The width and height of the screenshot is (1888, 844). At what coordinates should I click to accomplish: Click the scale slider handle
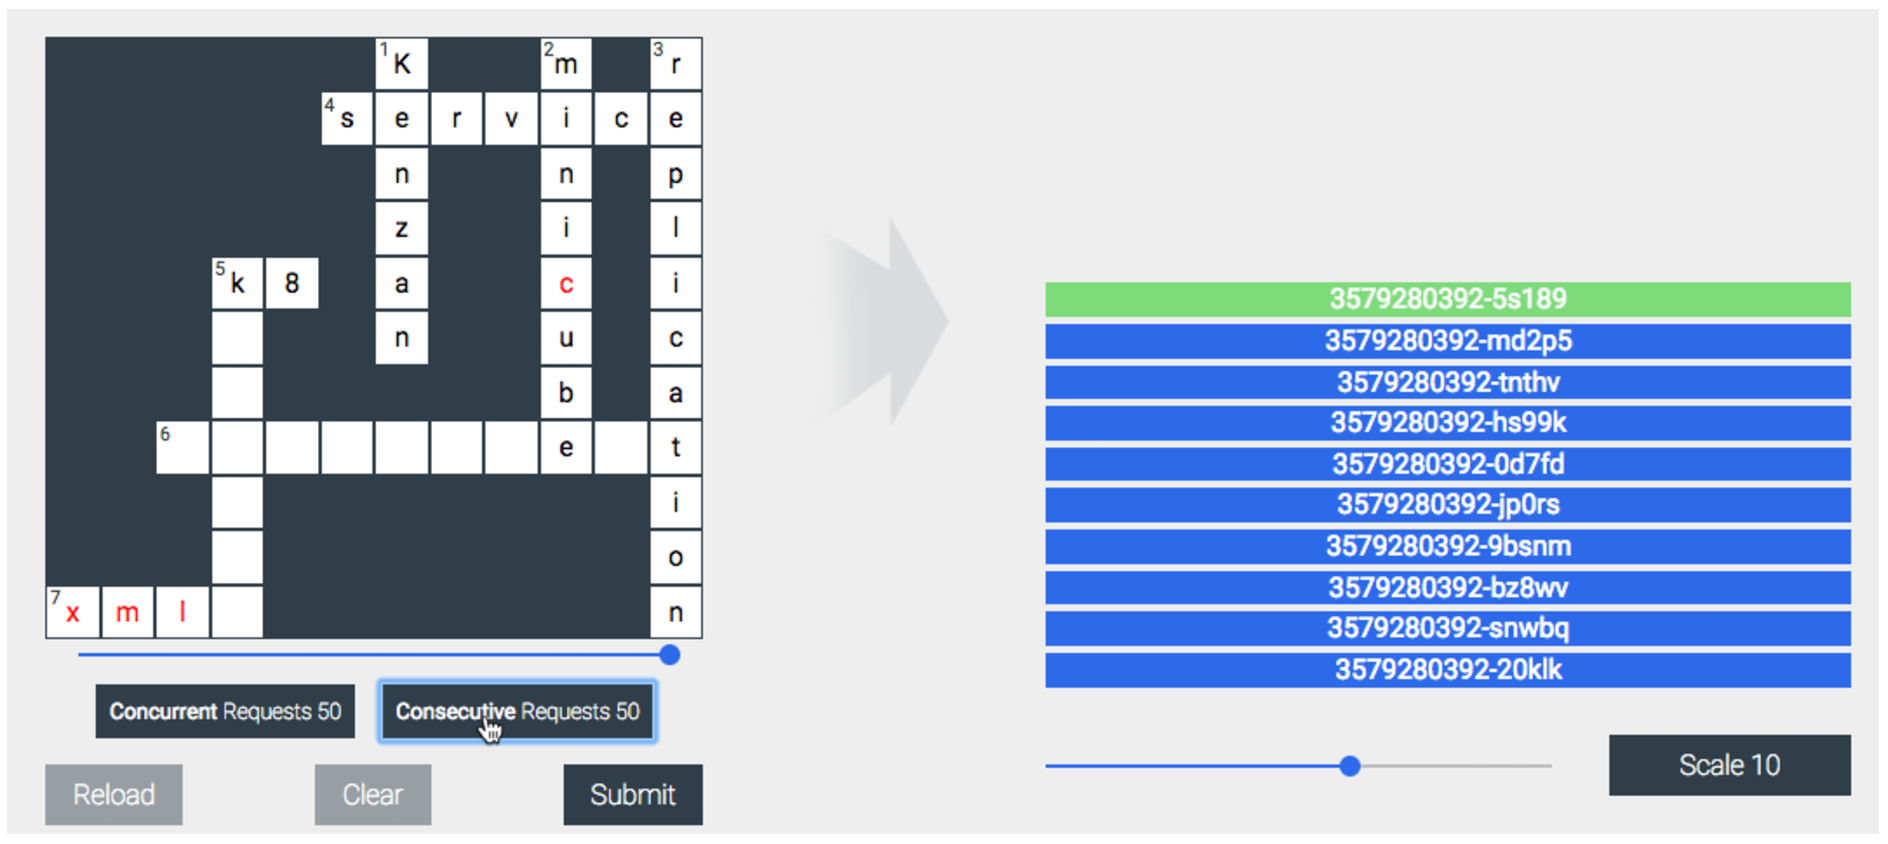click(x=1350, y=766)
